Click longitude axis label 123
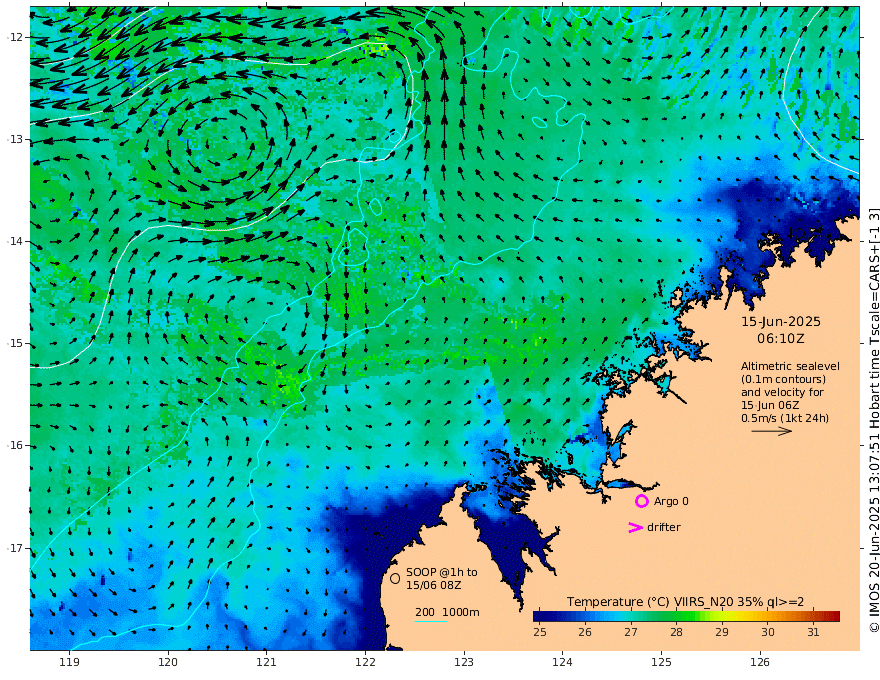 (464, 662)
